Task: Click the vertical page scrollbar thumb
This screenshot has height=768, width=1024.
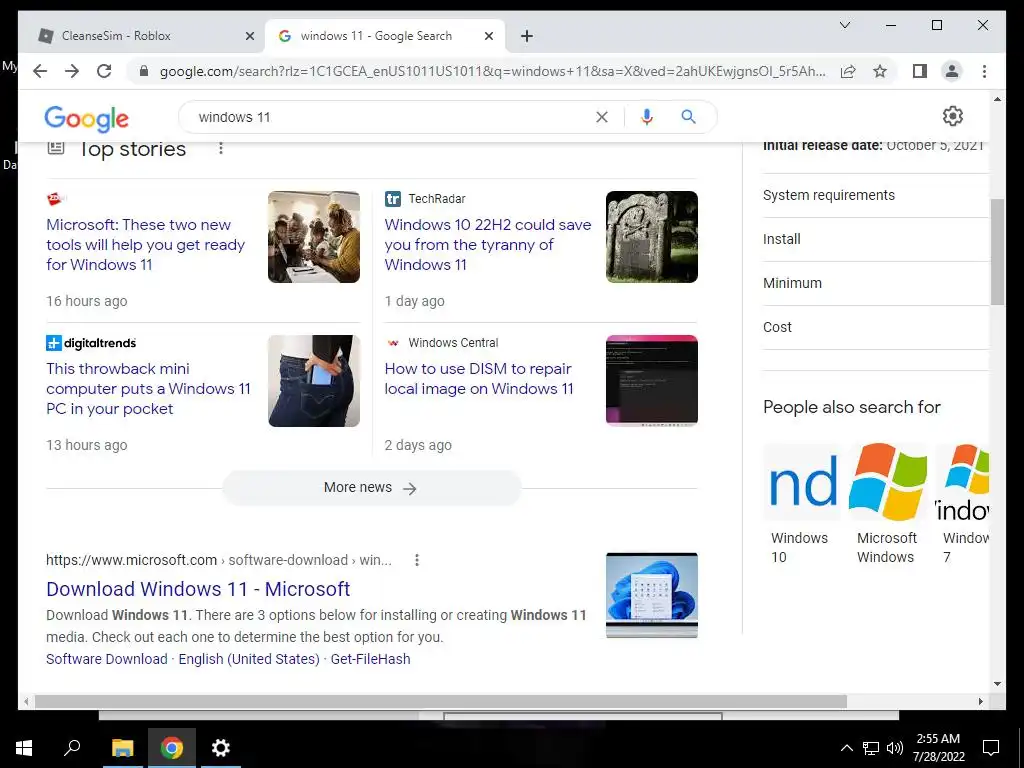Action: tap(997, 251)
